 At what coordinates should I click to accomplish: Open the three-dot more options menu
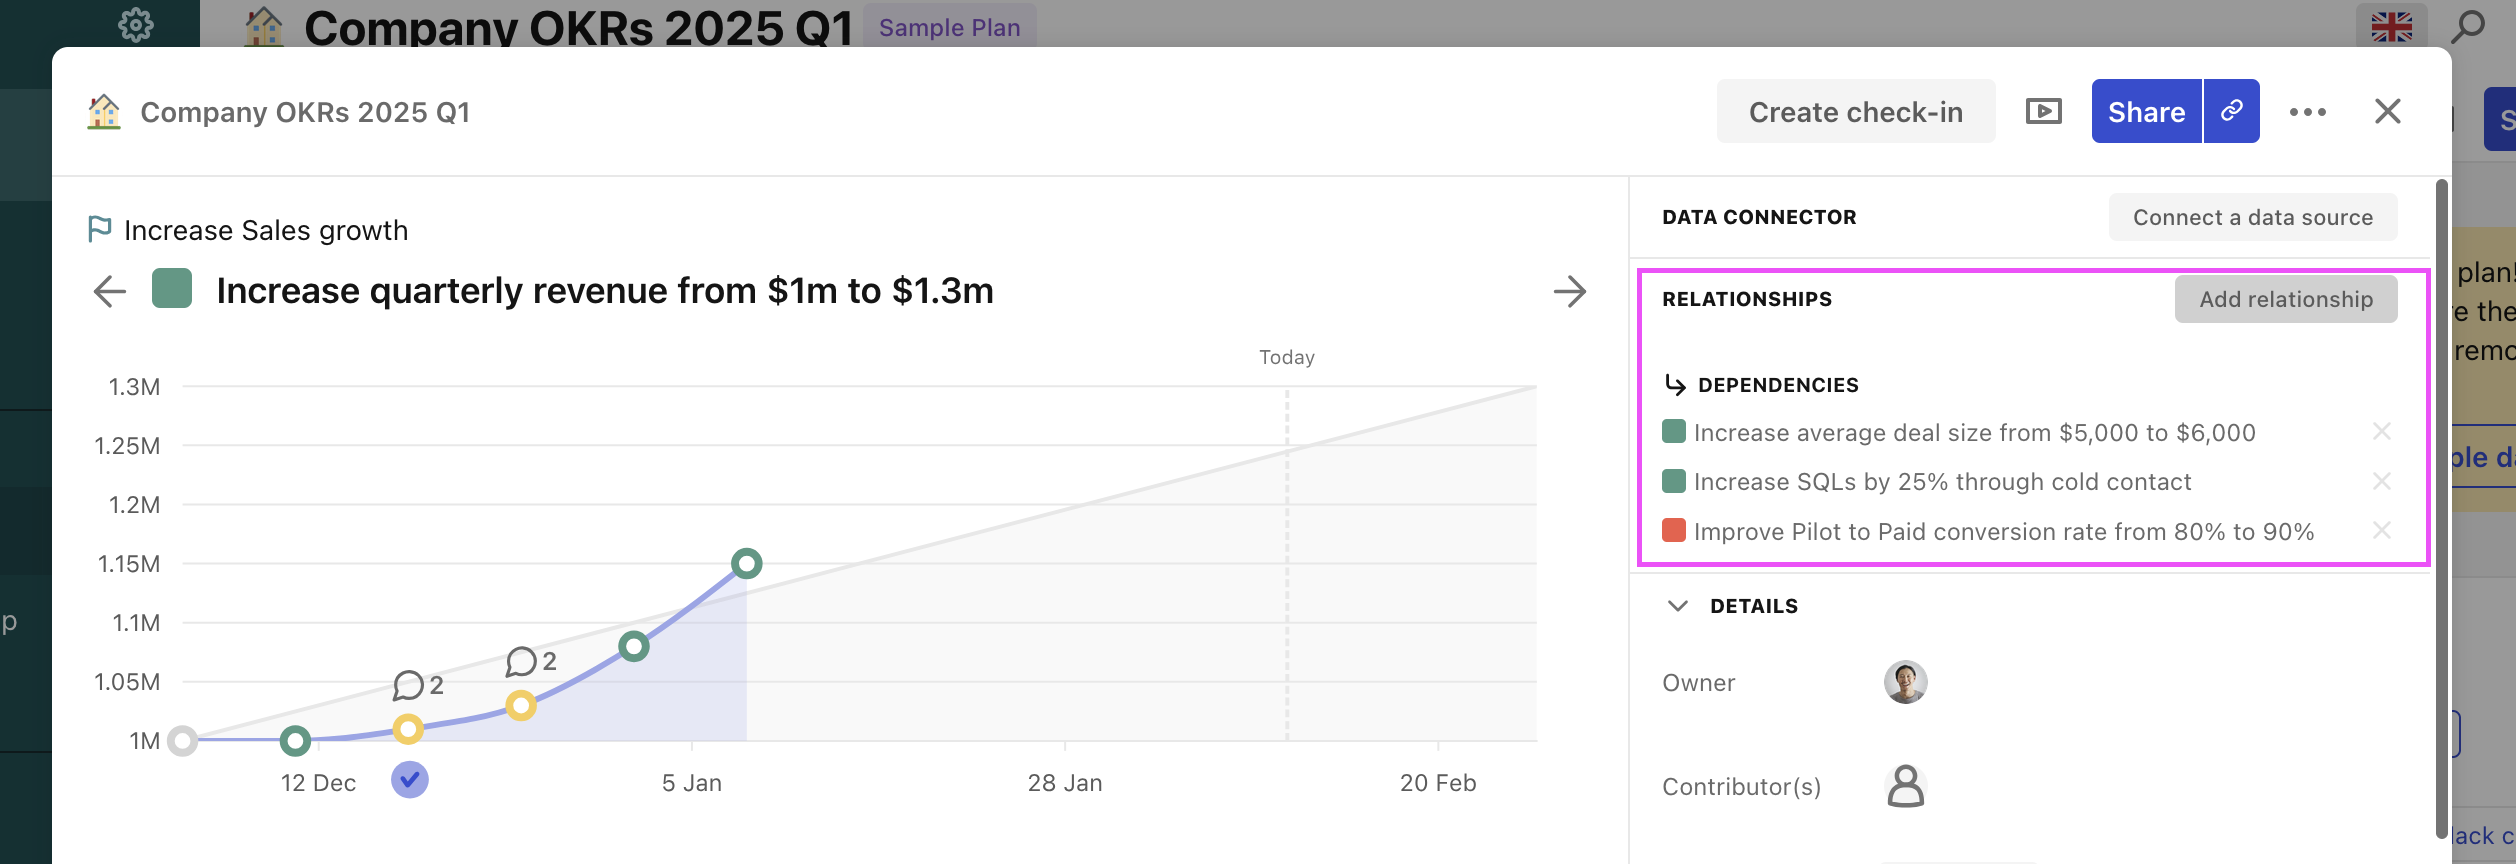[2307, 112]
